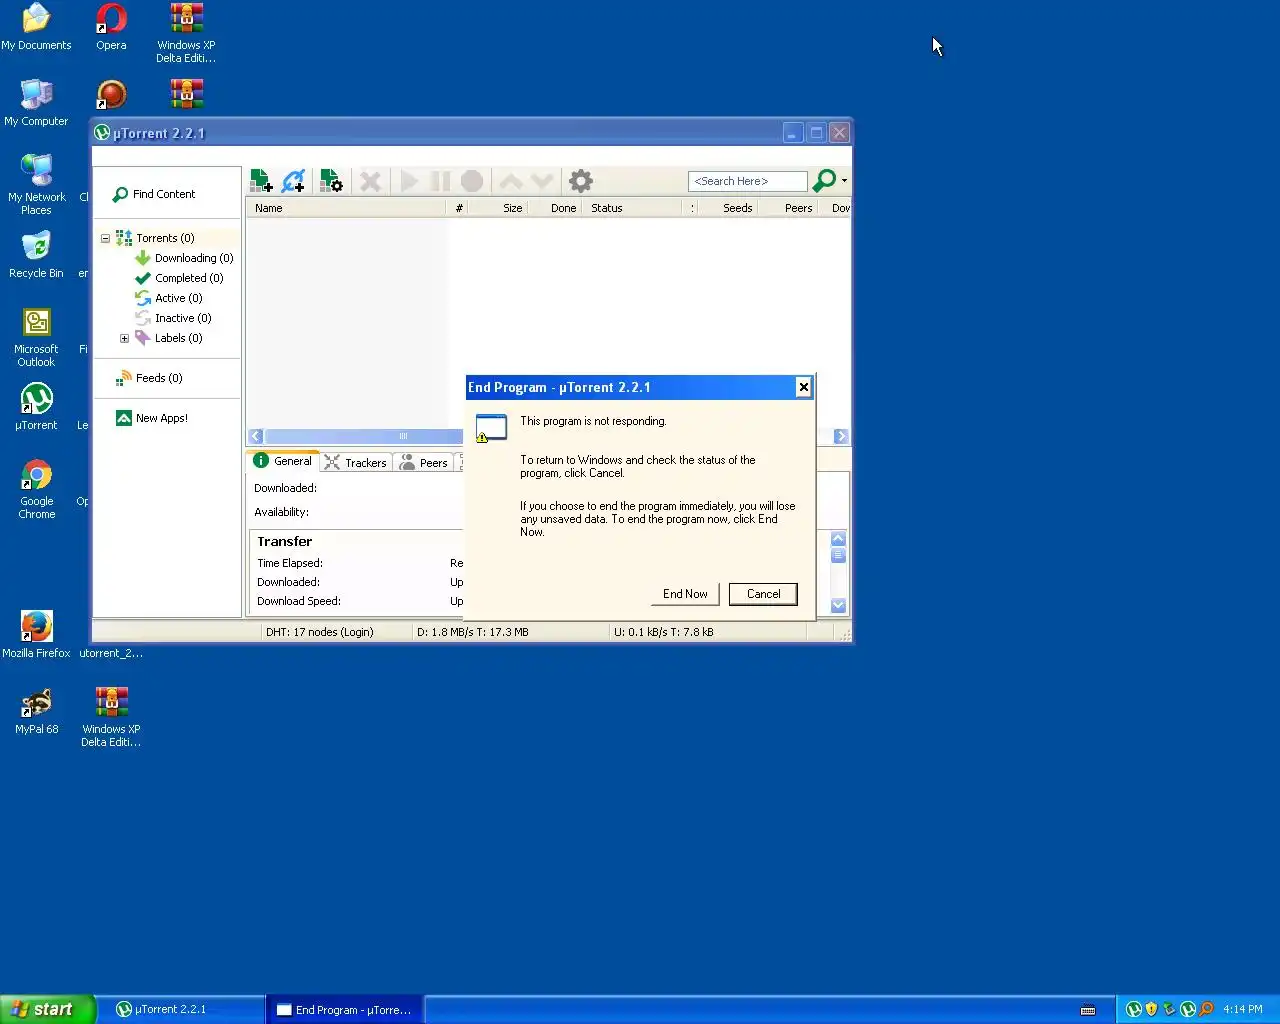Viewport: 1280px width, 1024px height.
Task: Open New Apps! in the sidebar
Action: (161, 418)
